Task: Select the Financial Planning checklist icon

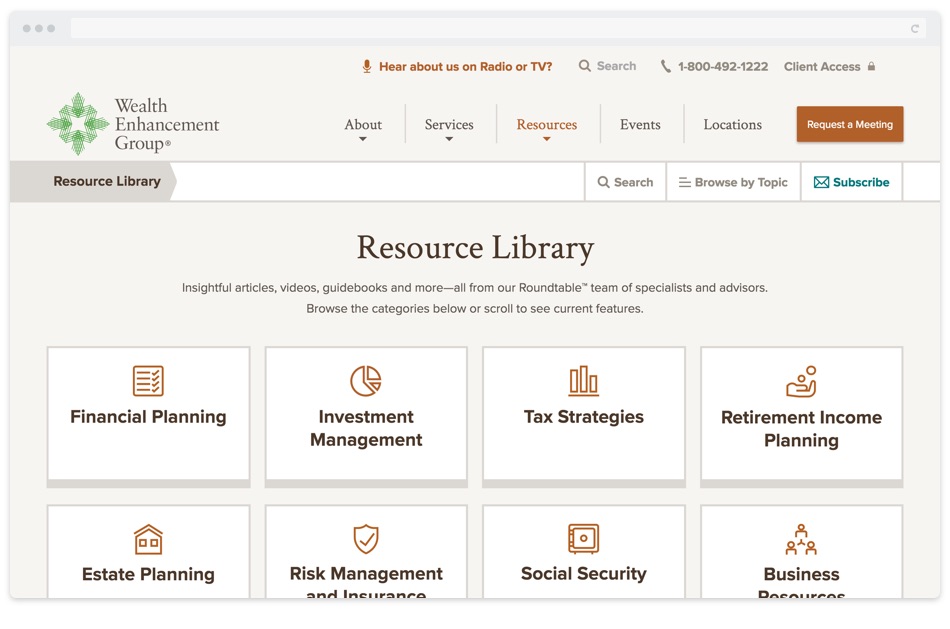Action: pyautogui.click(x=148, y=381)
